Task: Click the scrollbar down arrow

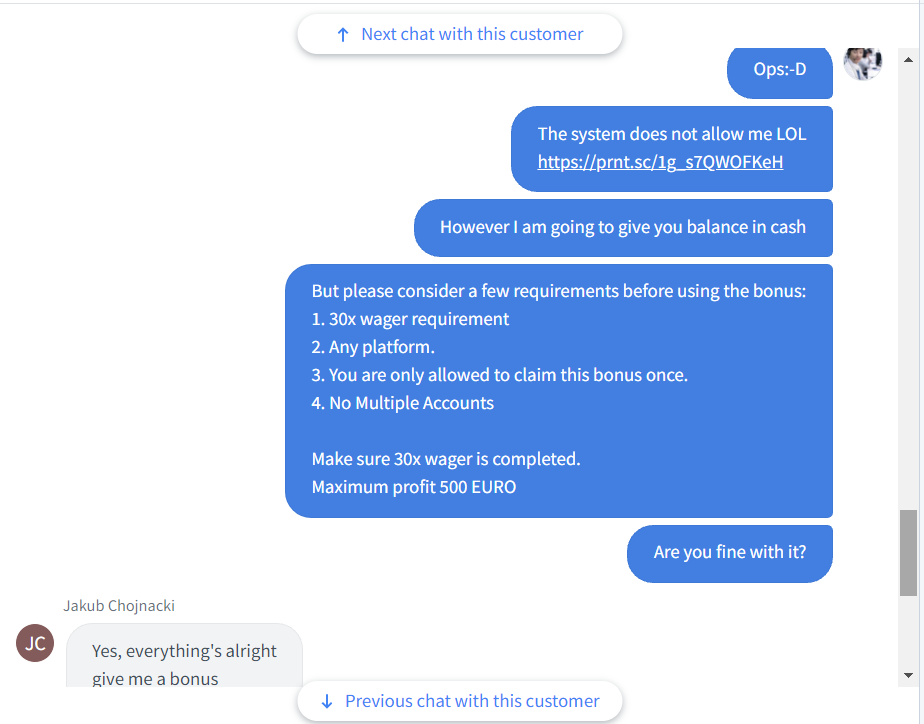Action: [908, 675]
